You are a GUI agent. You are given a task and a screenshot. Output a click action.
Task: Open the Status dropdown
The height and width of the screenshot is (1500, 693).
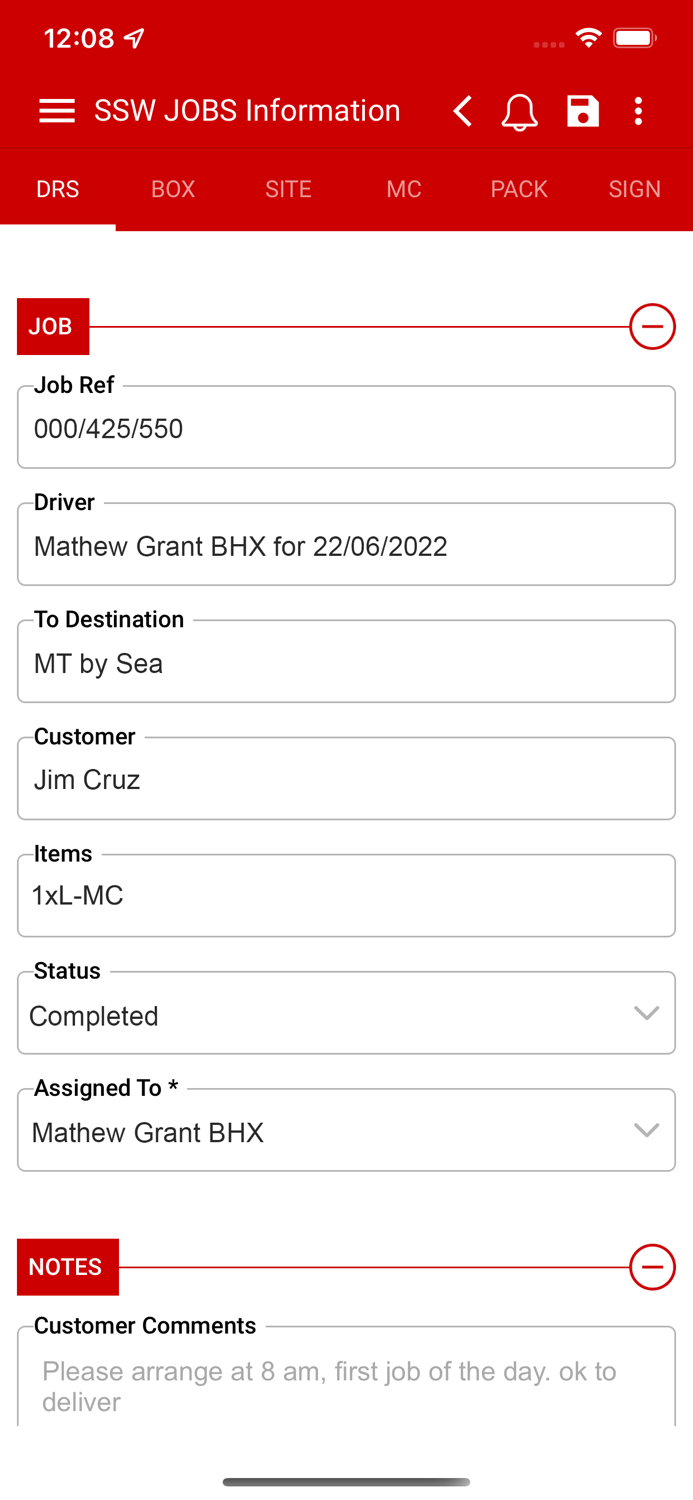(646, 1012)
